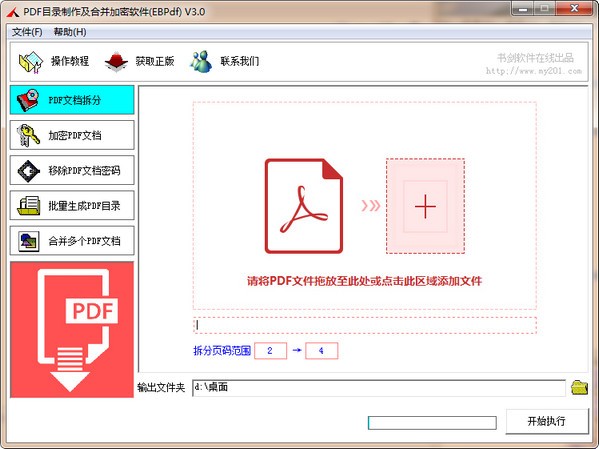Click the 移除PDF文档密码 diamond icon
Viewport: 599px width, 449px height.
[28, 170]
